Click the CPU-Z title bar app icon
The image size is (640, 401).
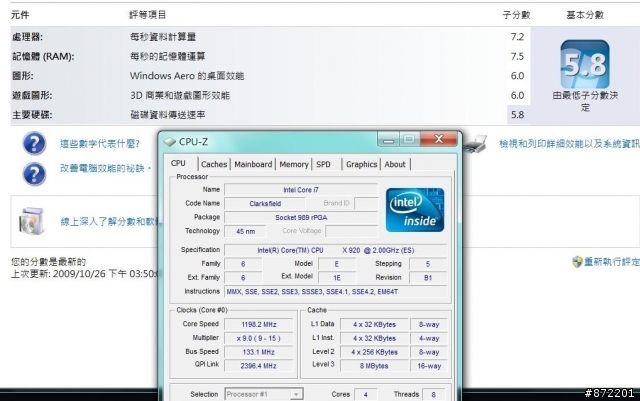point(169,142)
